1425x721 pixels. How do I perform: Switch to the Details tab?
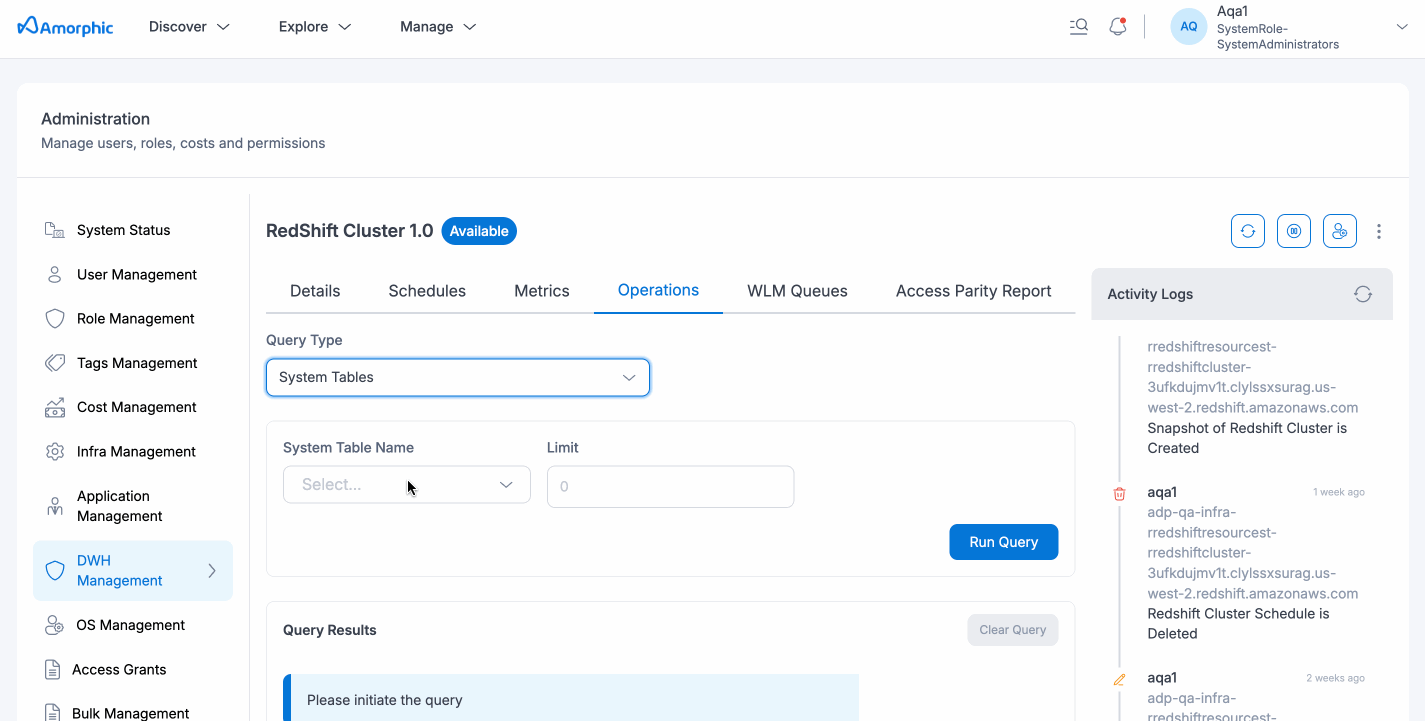tap(315, 291)
